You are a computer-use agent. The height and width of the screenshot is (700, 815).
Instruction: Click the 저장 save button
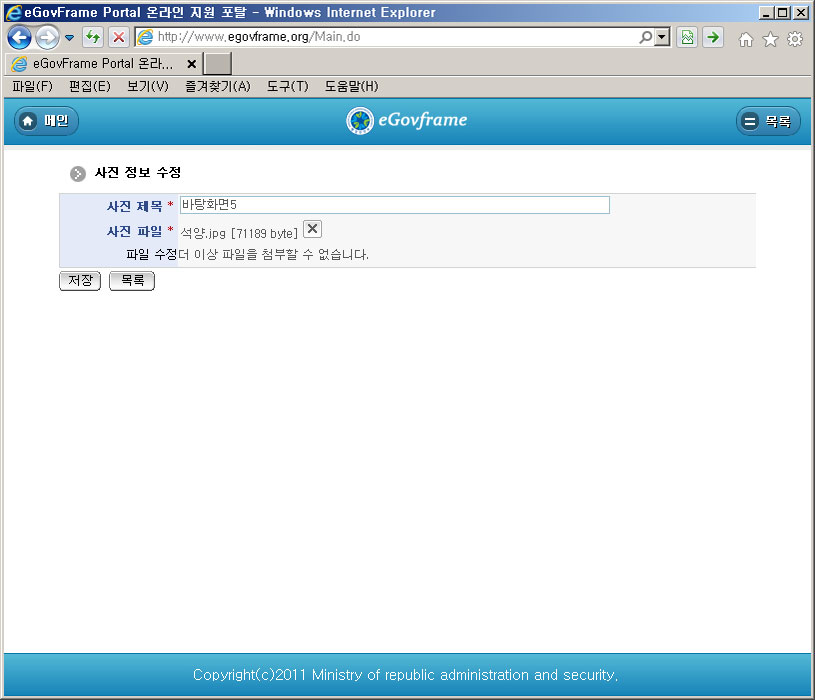(x=80, y=281)
